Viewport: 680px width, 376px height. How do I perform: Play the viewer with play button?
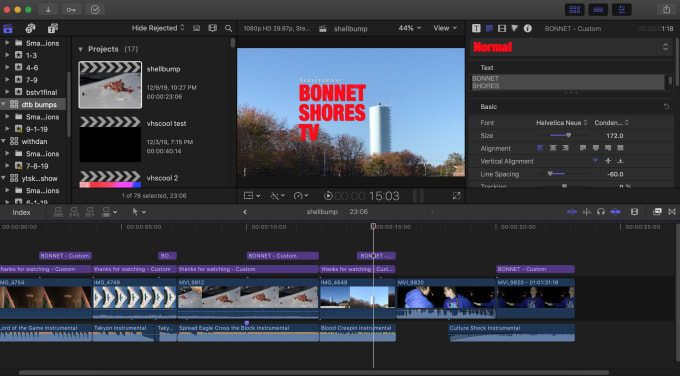328,196
